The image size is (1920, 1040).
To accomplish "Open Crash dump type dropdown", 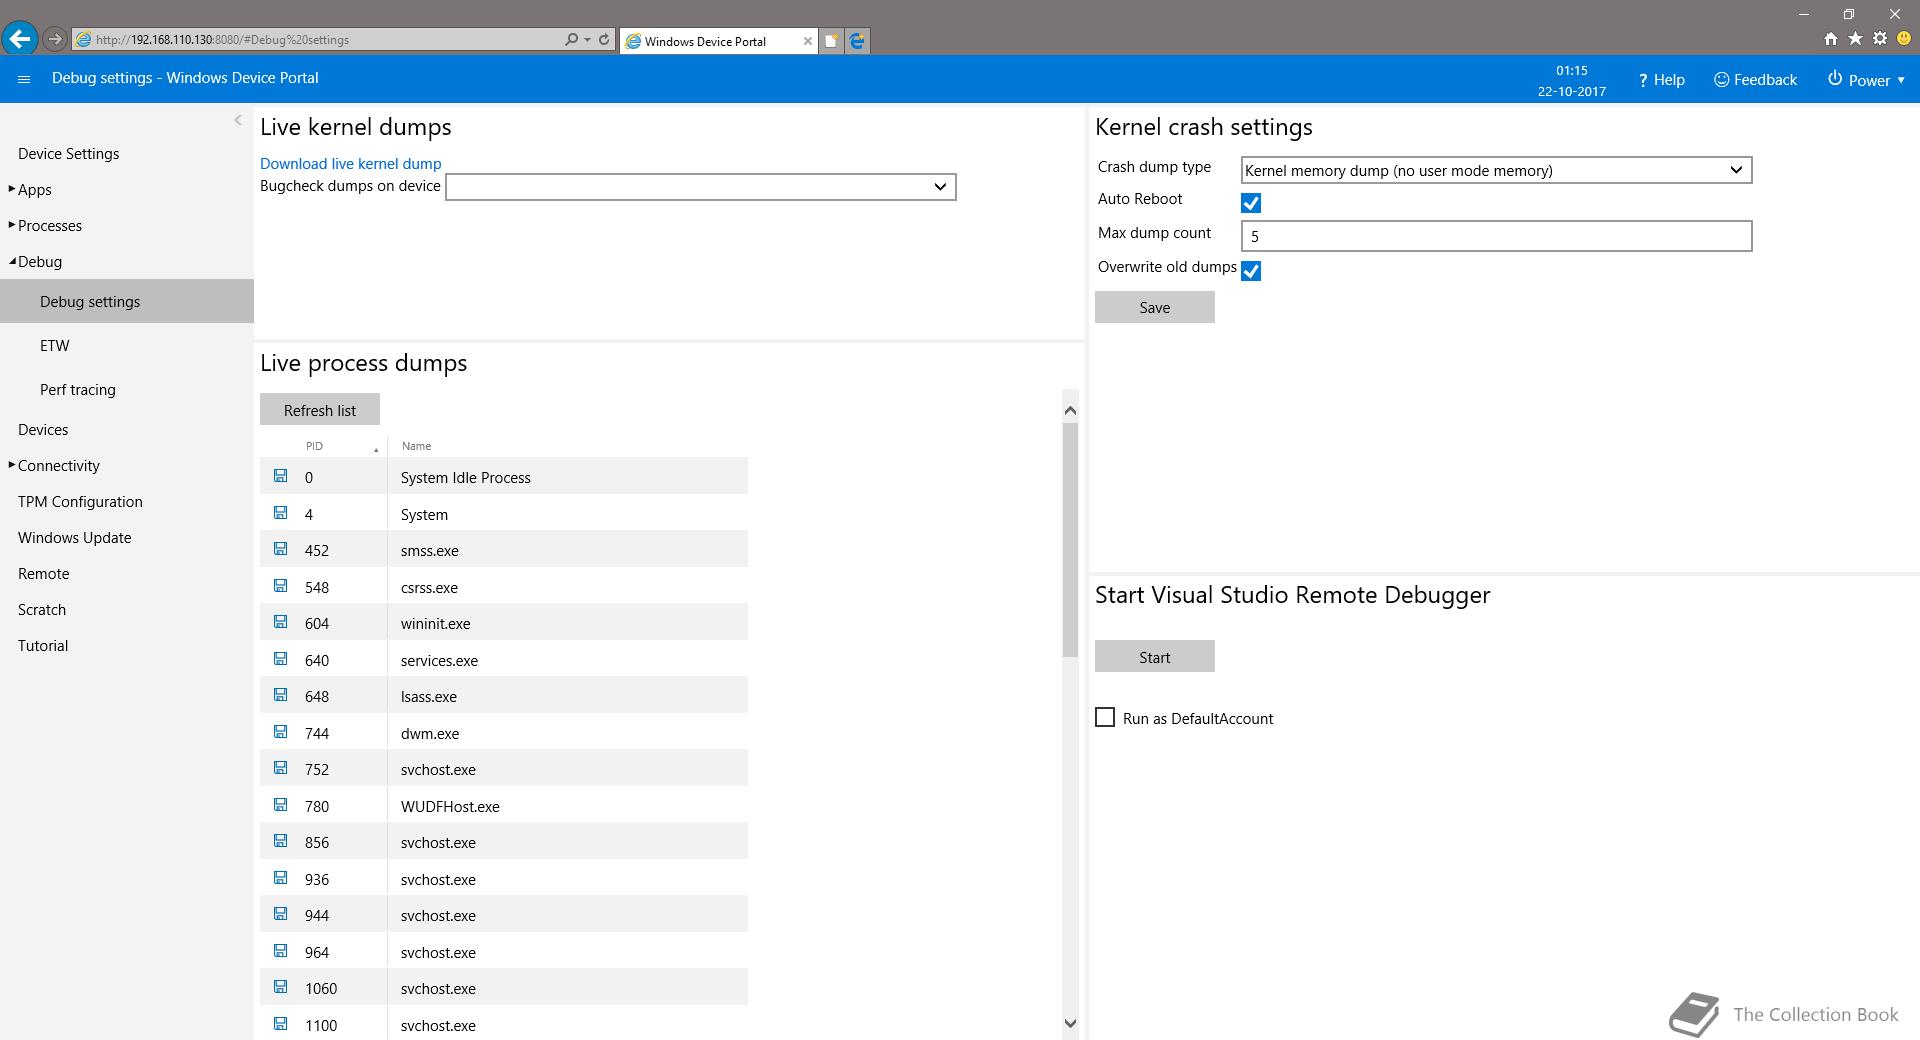I will coord(1496,170).
